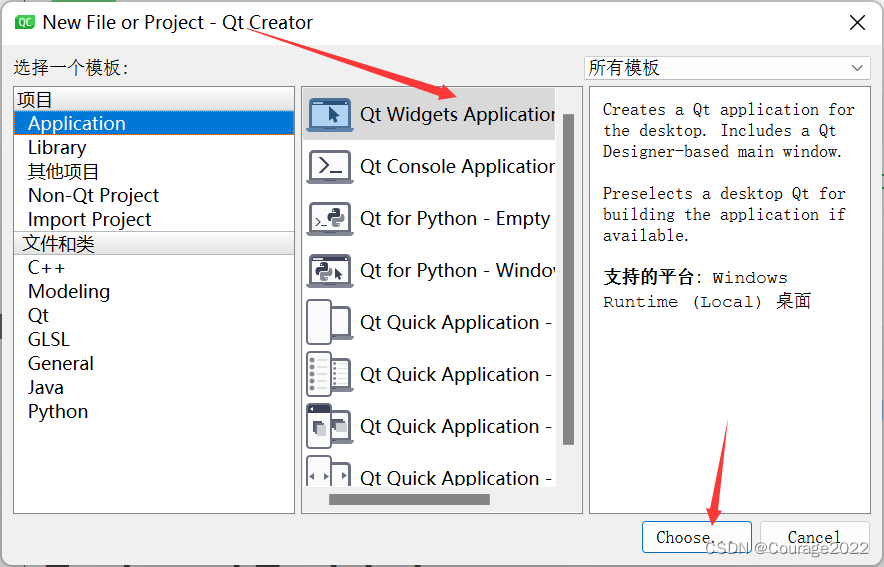The height and width of the screenshot is (567, 884).
Task: Select Modeling file category
Action: (x=154, y=291)
